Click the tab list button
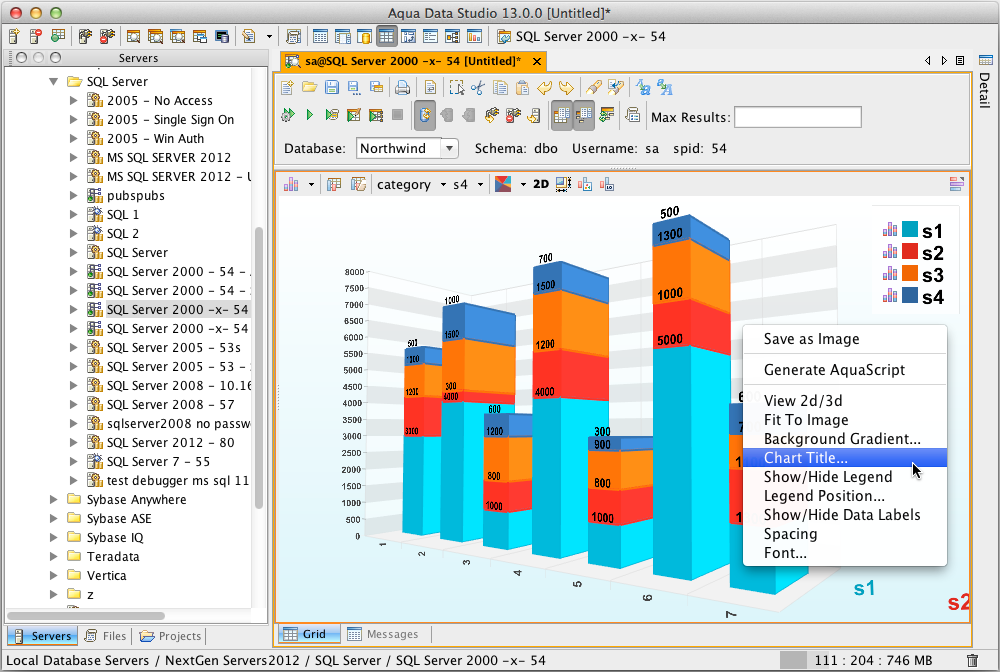The width and height of the screenshot is (1000, 672). pyautogui.click(x=960, y=61)
